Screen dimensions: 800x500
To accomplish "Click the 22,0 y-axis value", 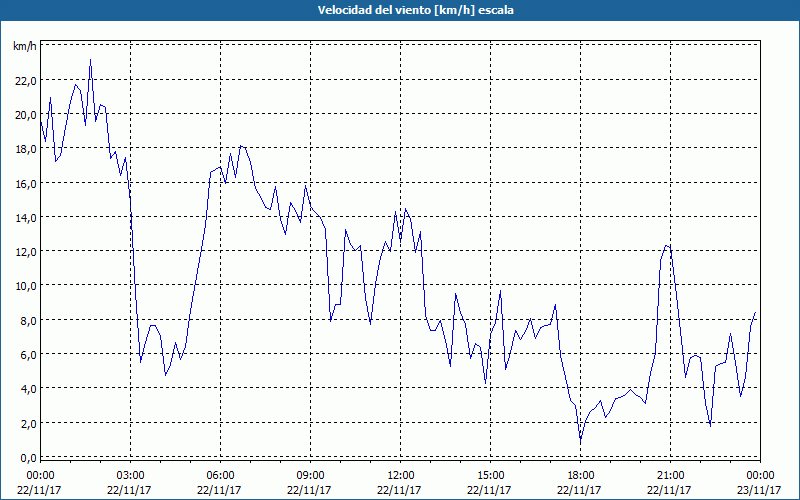I will 26,81.
